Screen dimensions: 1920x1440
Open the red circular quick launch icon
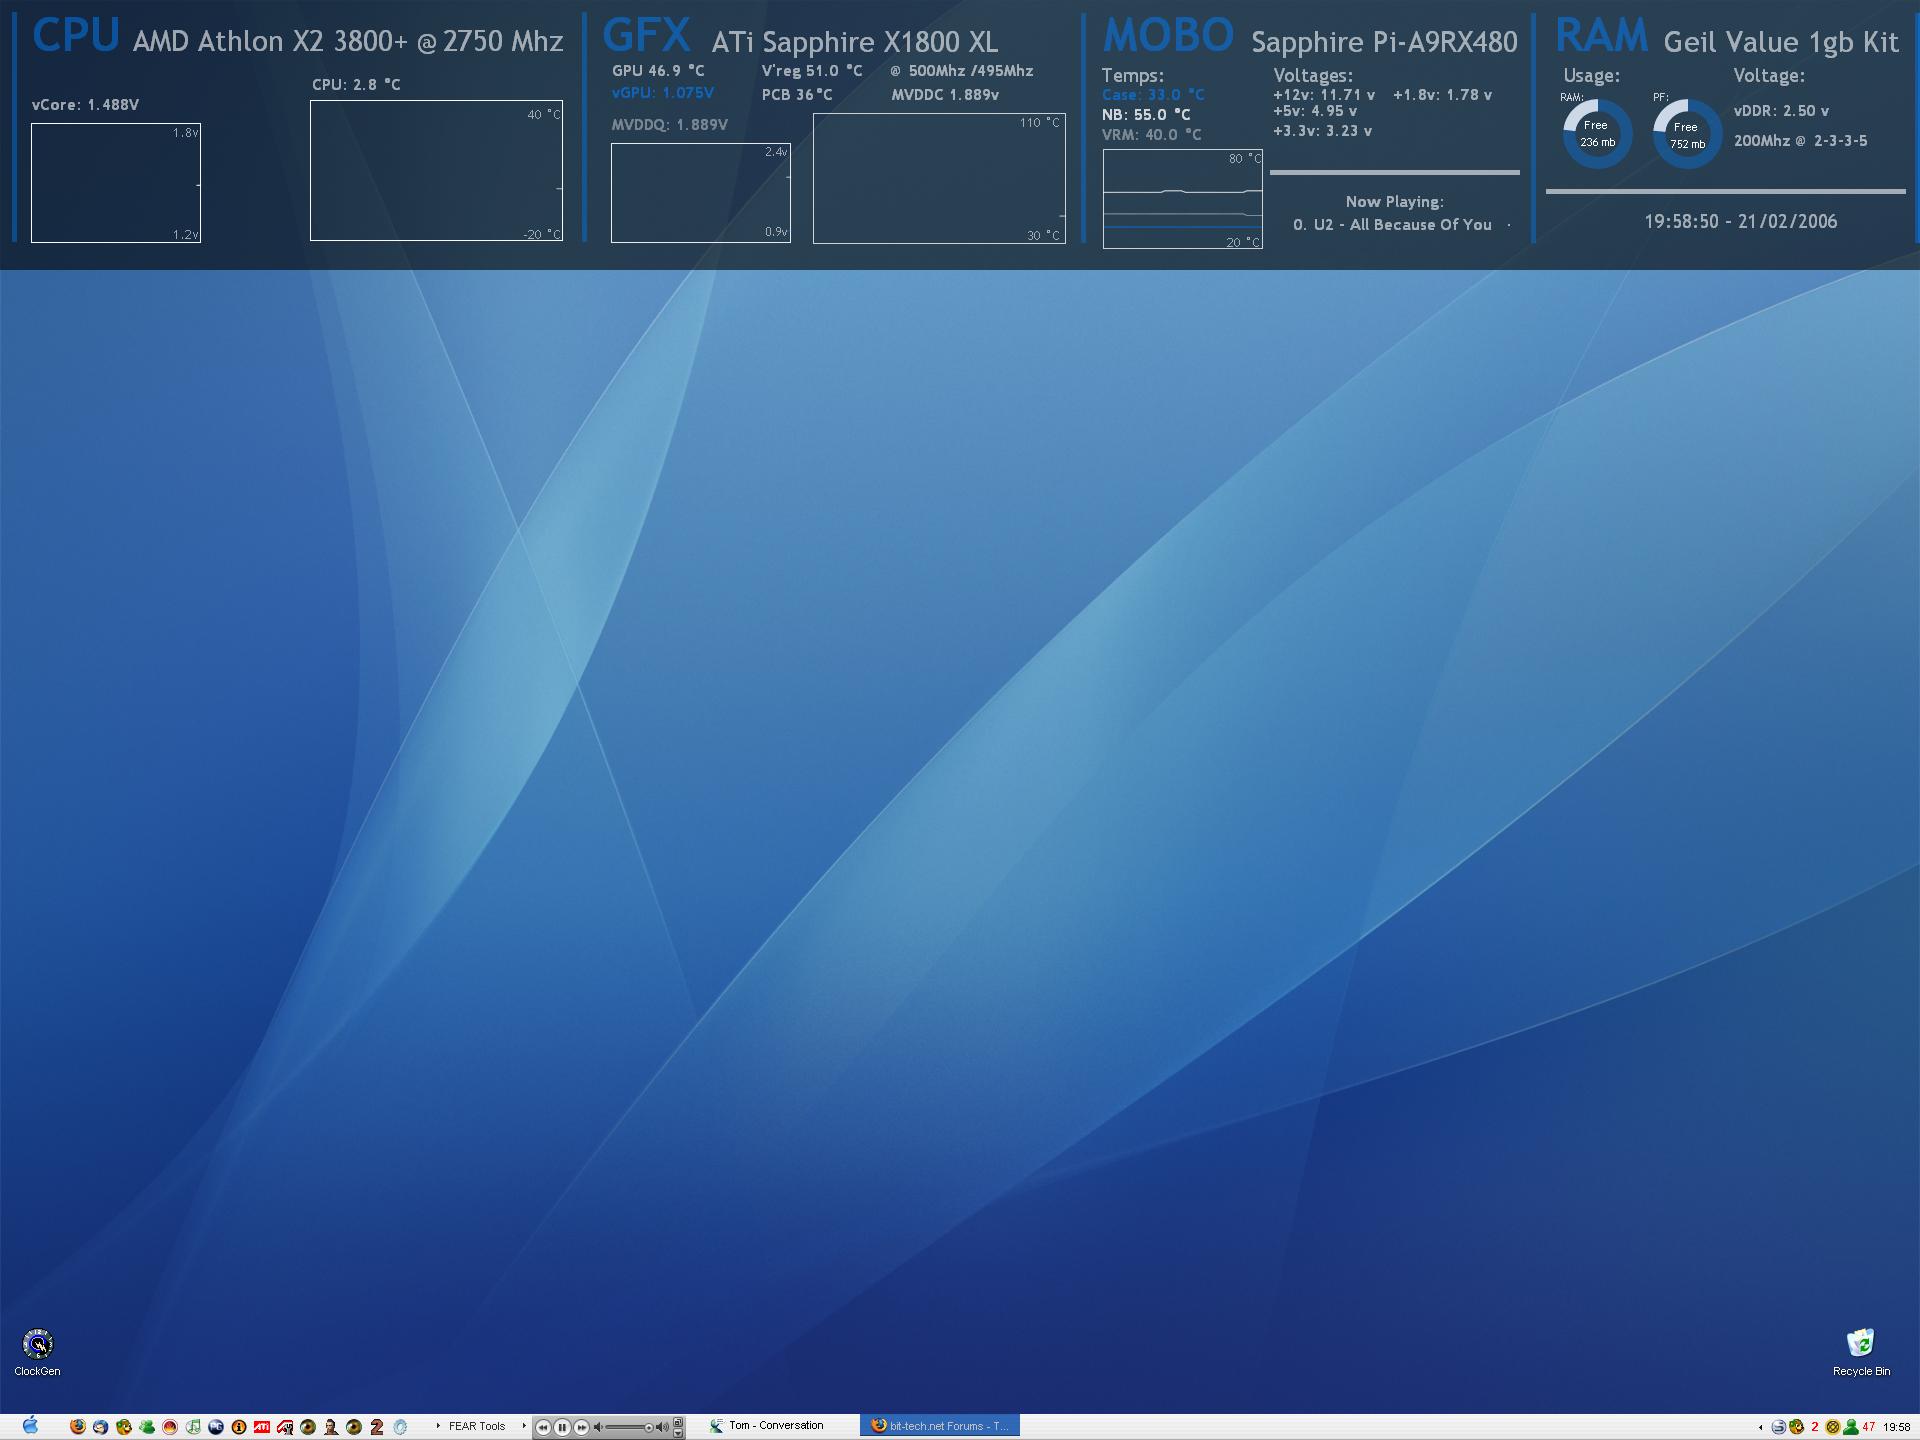tap(170, 1427)
